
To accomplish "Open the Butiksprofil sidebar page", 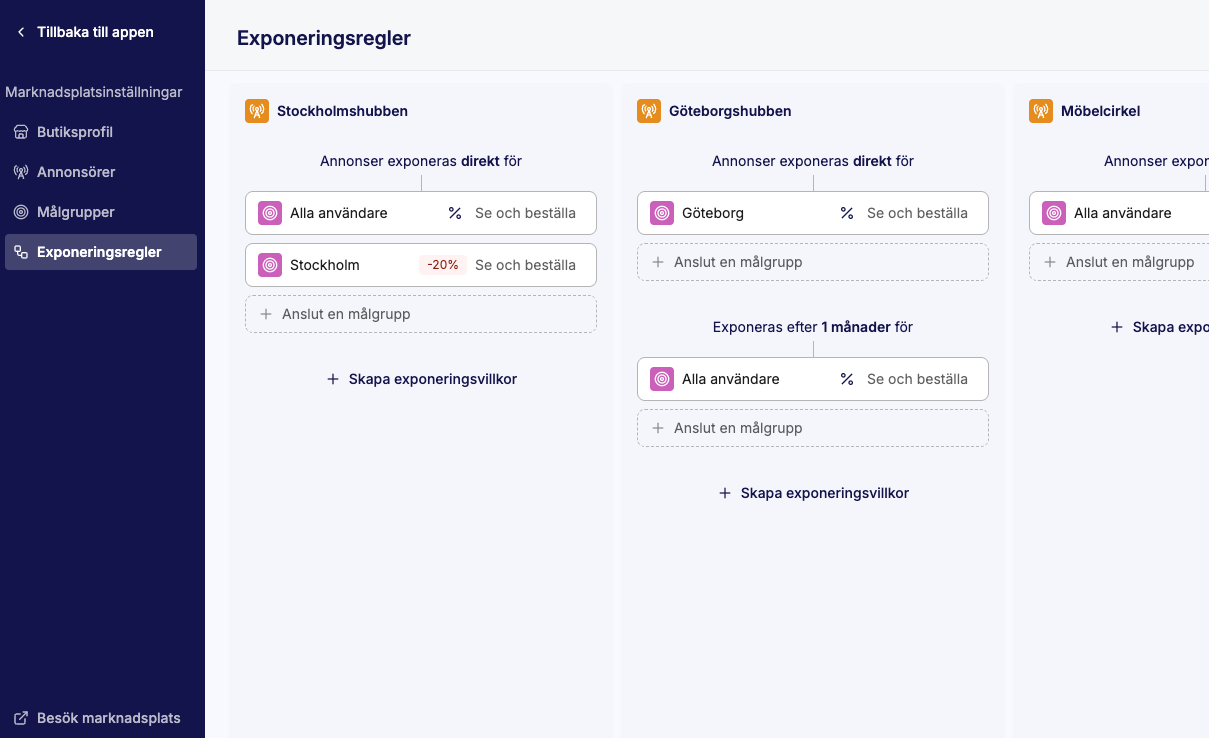I will (74, 132).
